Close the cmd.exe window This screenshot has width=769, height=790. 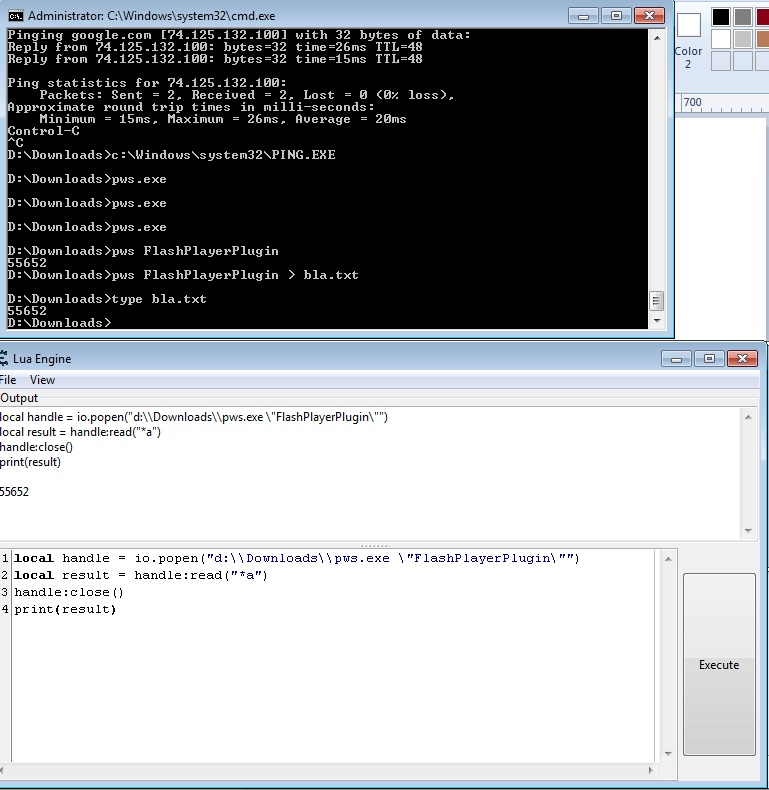tap(647, 15)
